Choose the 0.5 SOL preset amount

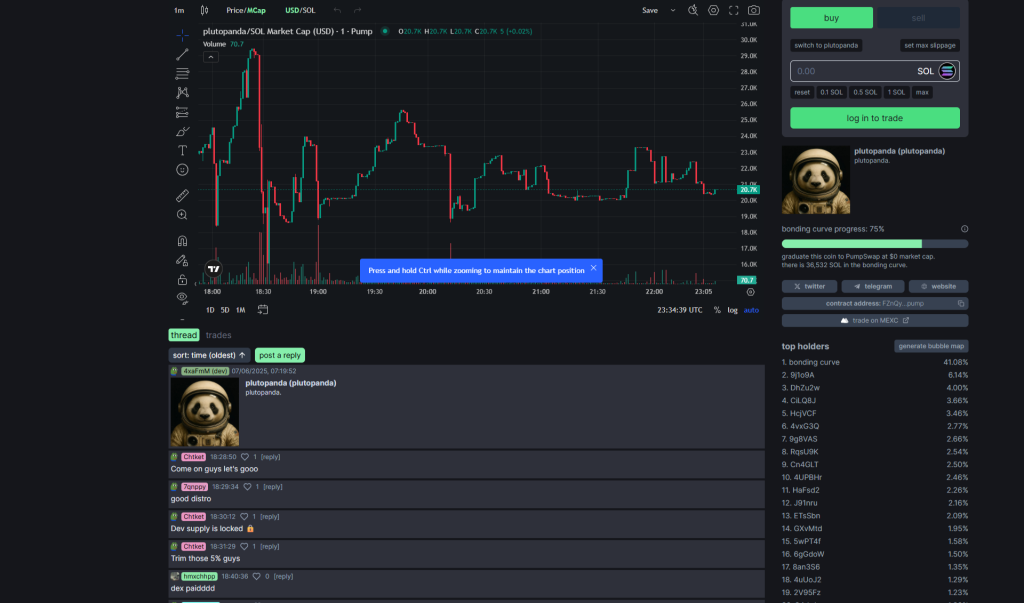pos(865,93)
